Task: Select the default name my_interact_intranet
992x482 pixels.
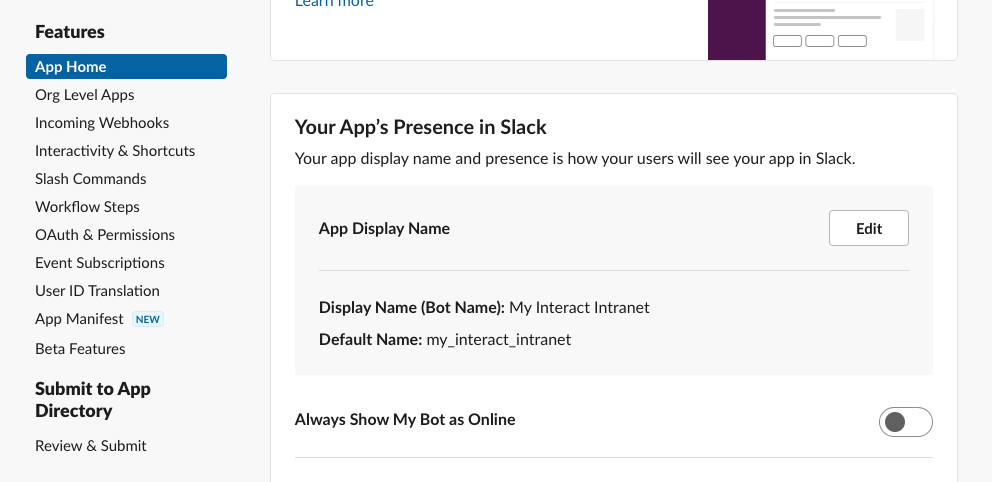Action: pos(499,340)
